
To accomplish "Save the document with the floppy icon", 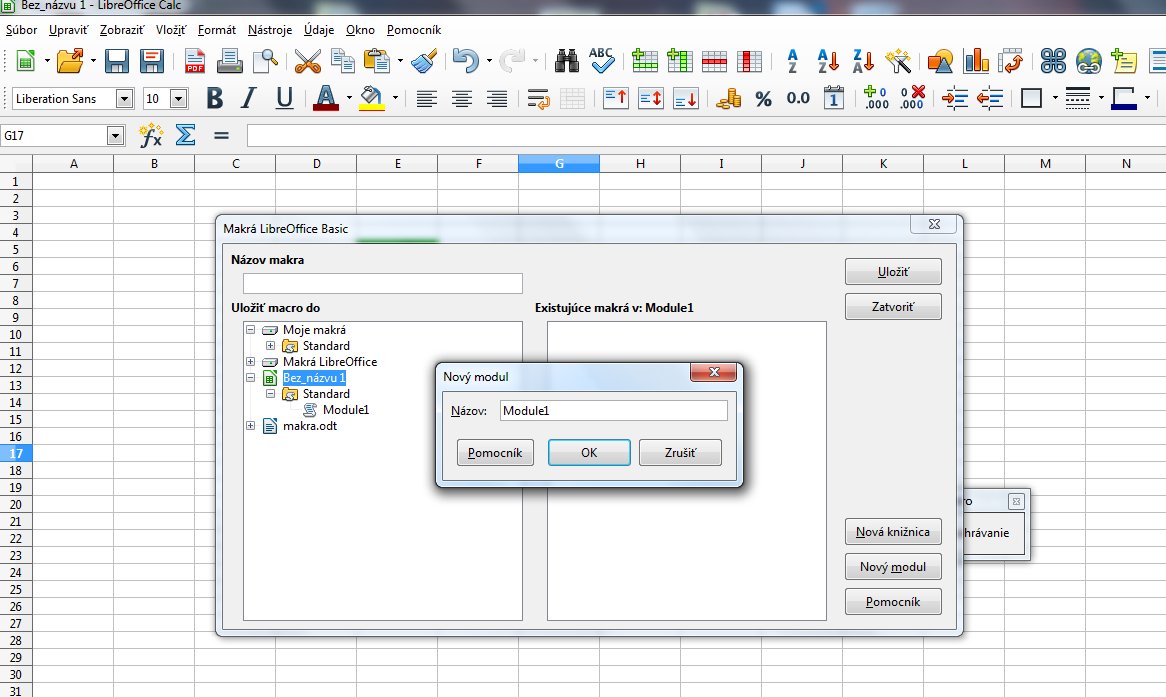I will point(117,61).
